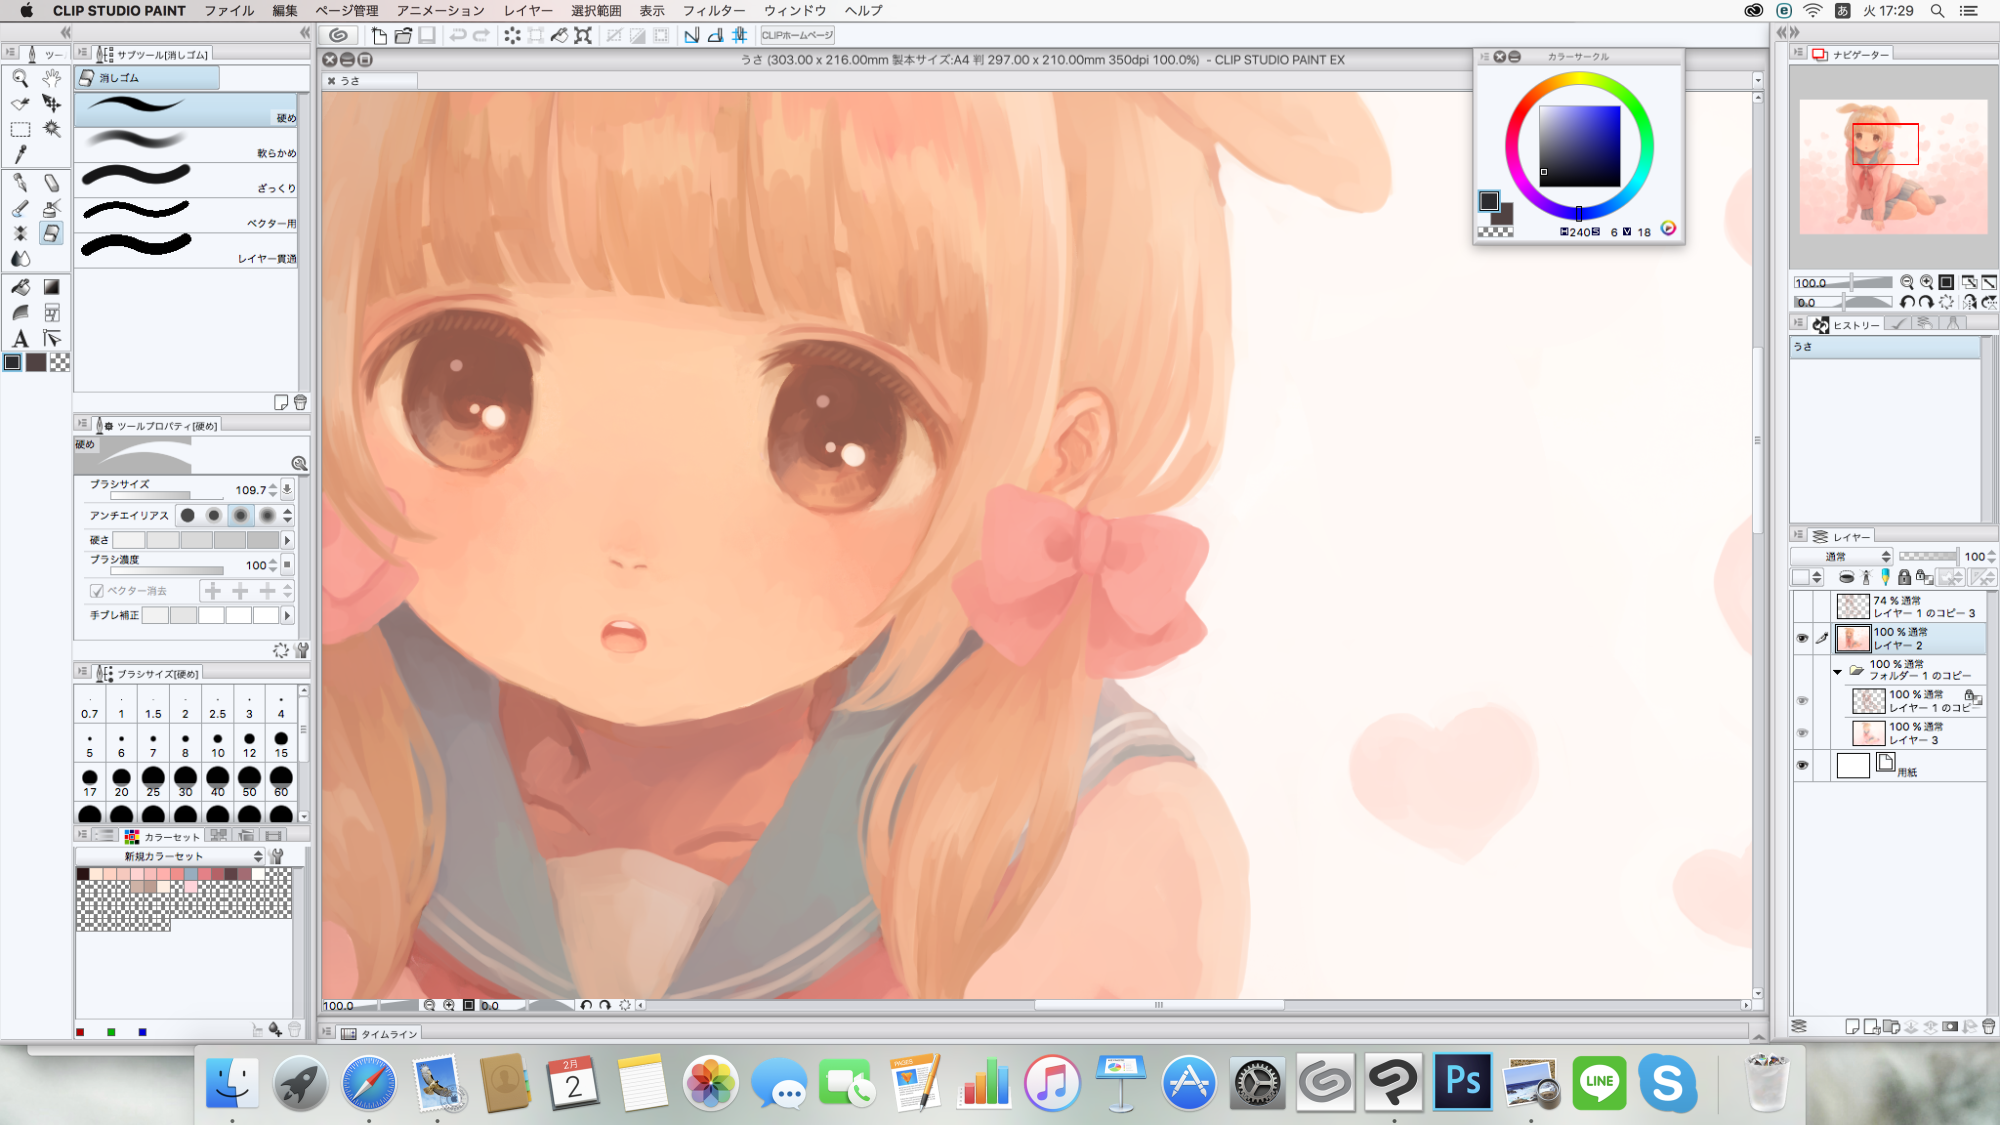The height and width of the screenshot is (1125, 2000).
Task: Click the layer opacity slider
Action: click(x=1927, y=557)
